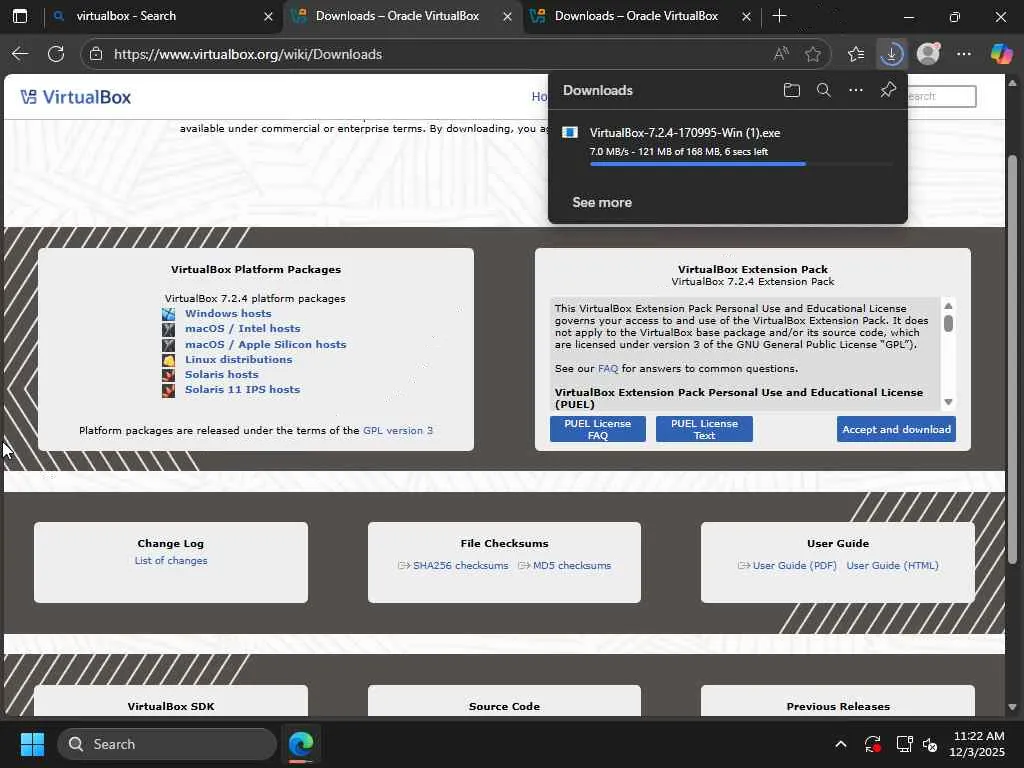The image size is (1024, 768).
Task: Open the Windows Start menu
Action: 32,744
